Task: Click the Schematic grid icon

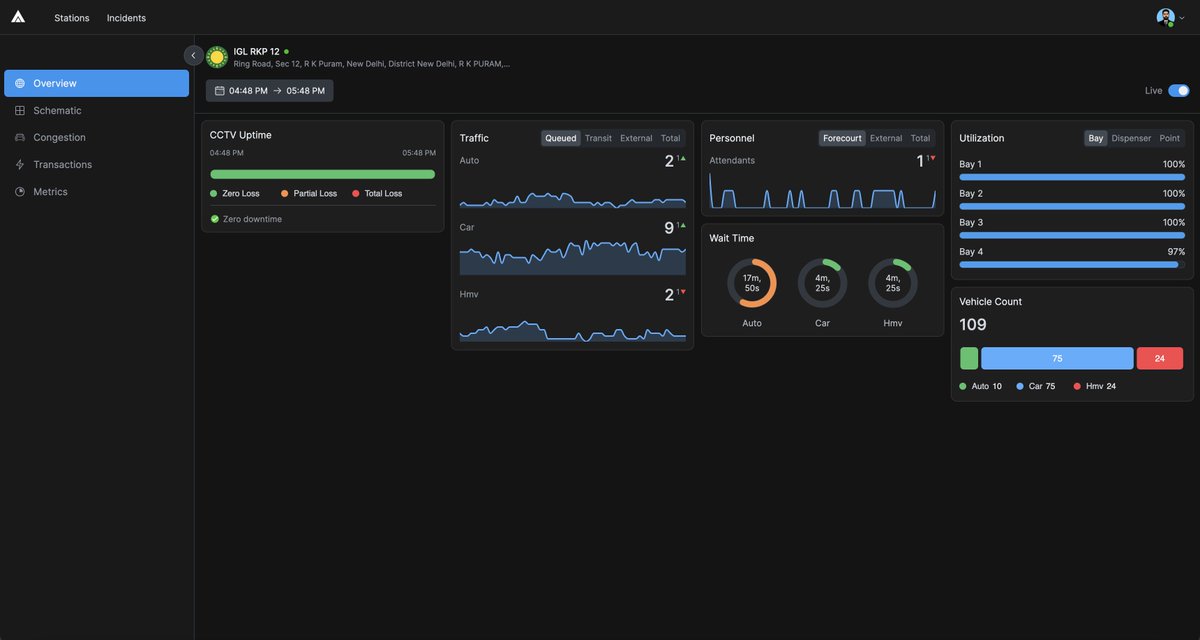Action: click(x=20, y=110)
